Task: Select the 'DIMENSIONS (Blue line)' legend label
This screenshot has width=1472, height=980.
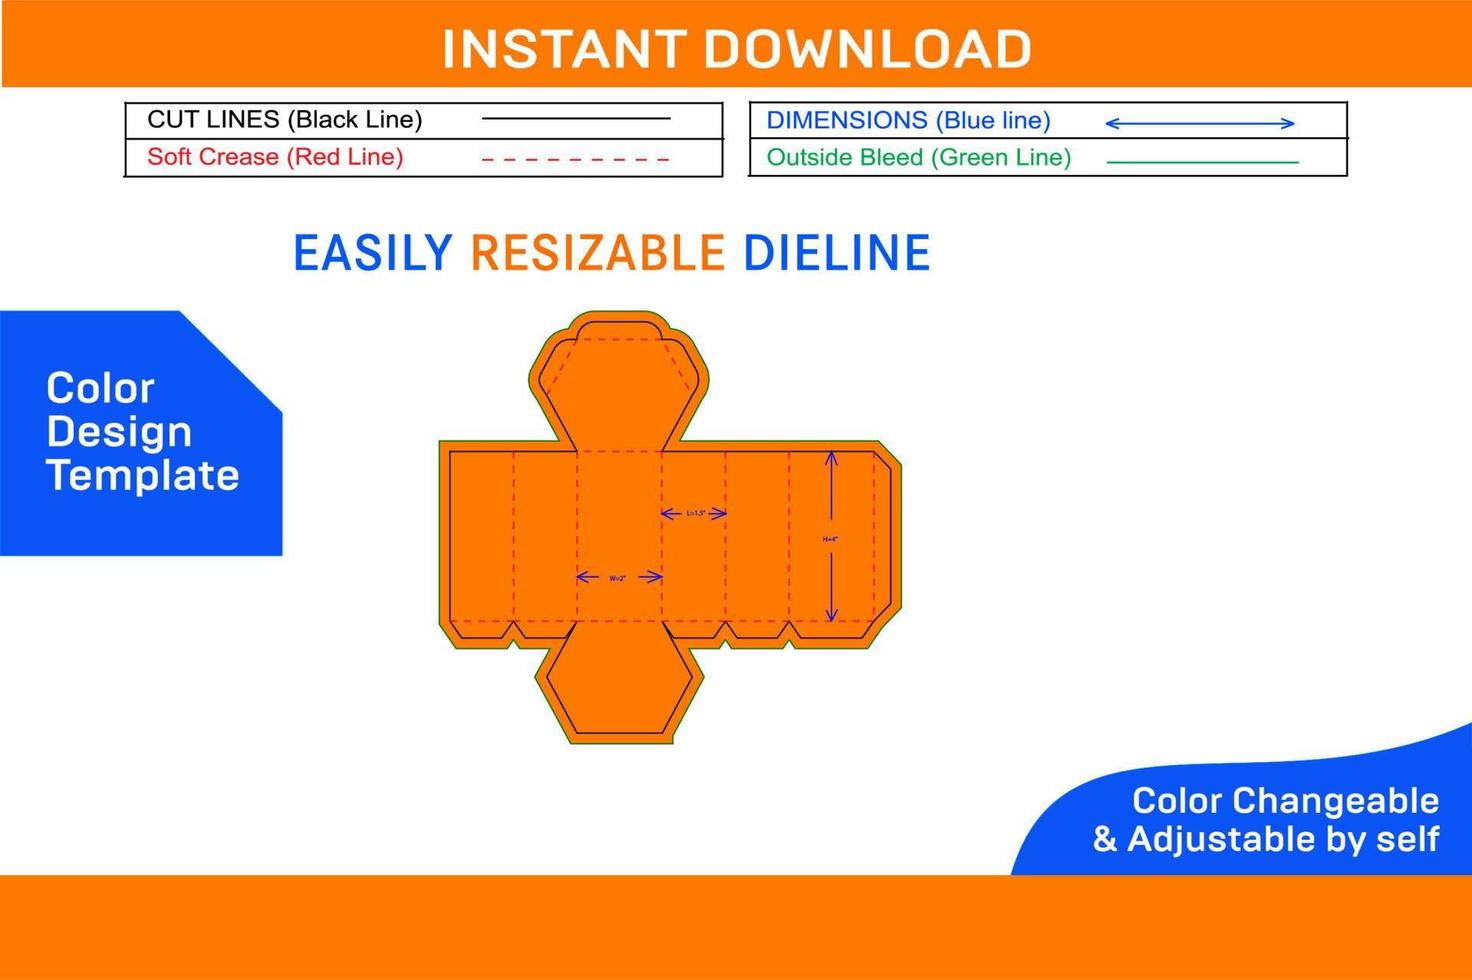Action: (908, 121)
